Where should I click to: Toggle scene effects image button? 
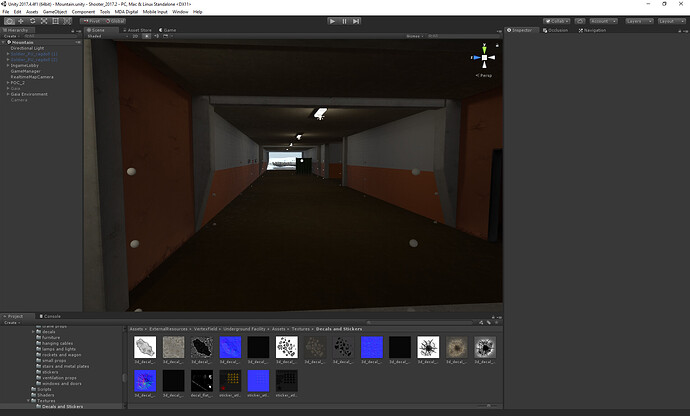click(167, 36)
